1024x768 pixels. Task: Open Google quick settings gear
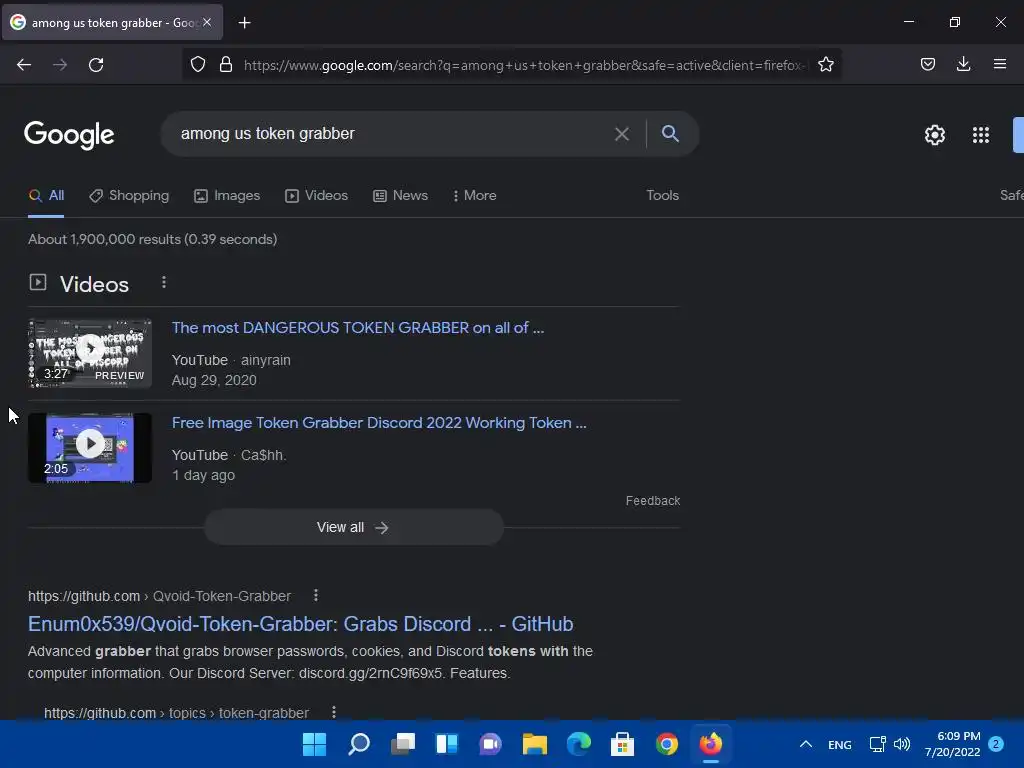[x=935, y=135]
